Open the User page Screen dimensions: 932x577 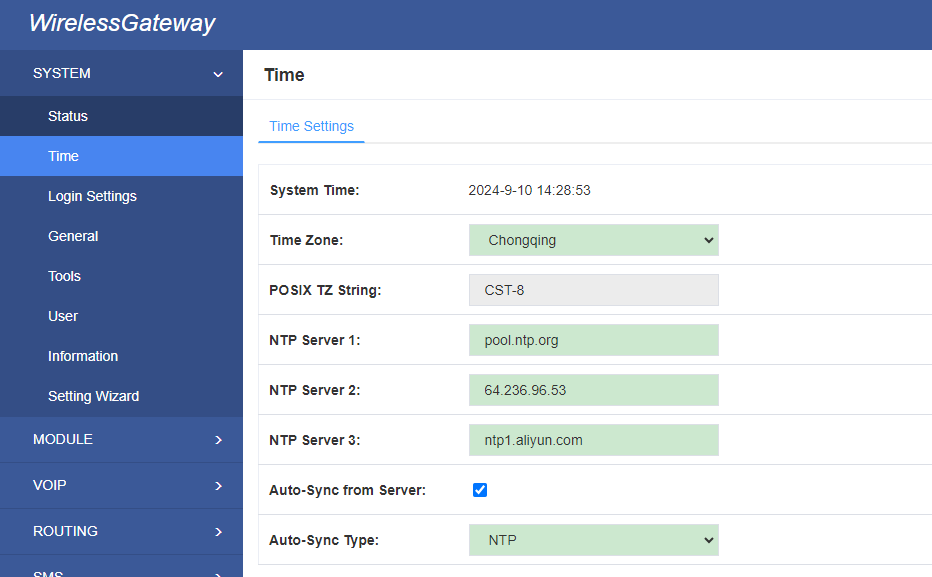tap(121, 316)
